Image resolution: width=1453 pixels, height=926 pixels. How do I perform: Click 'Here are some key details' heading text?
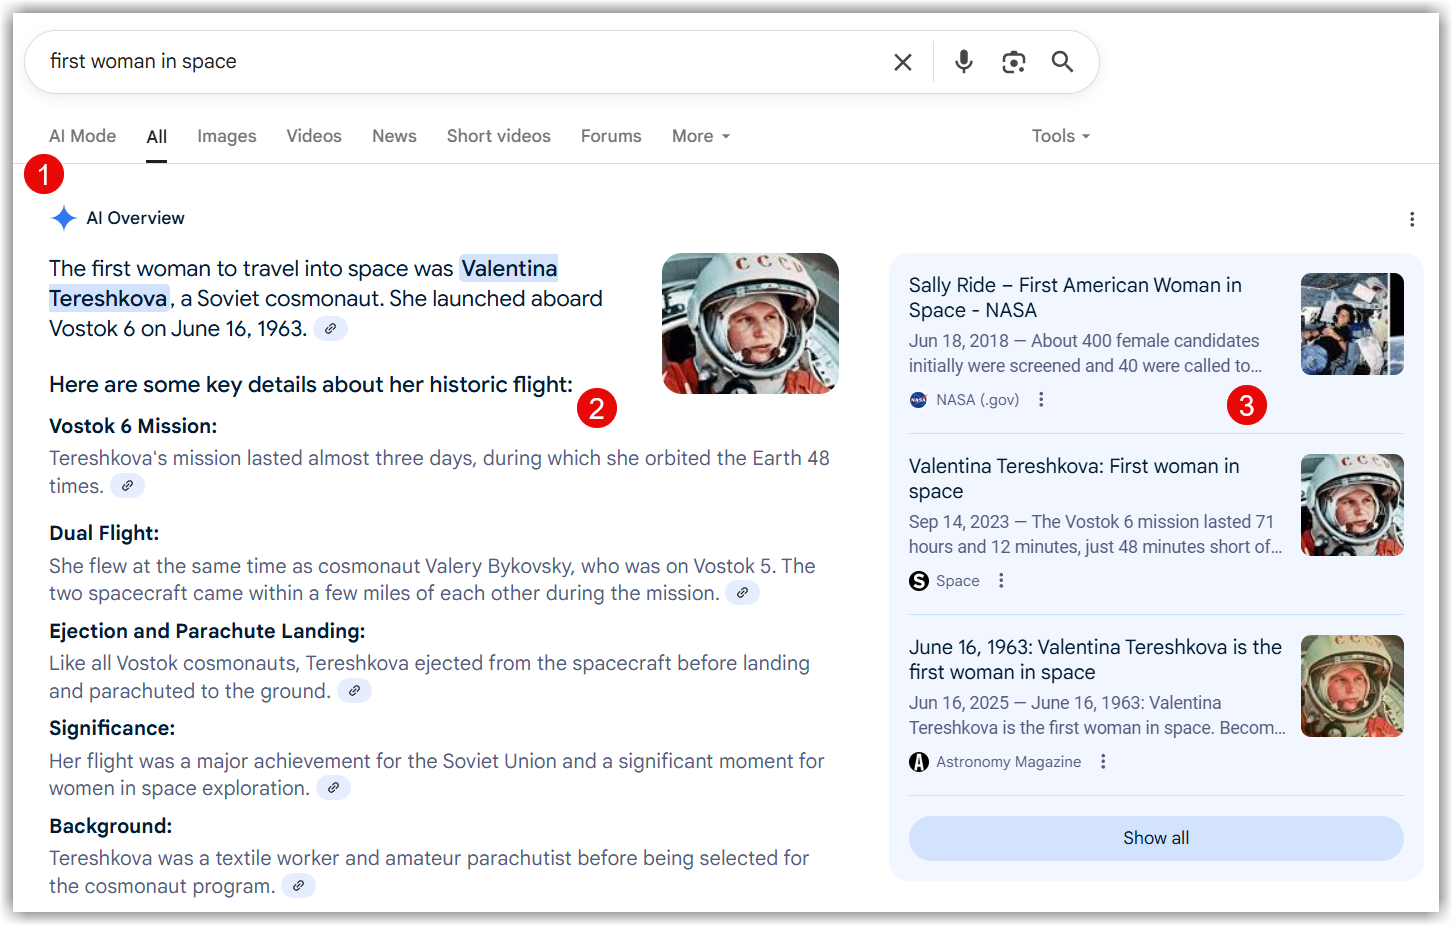click(311, 385)
